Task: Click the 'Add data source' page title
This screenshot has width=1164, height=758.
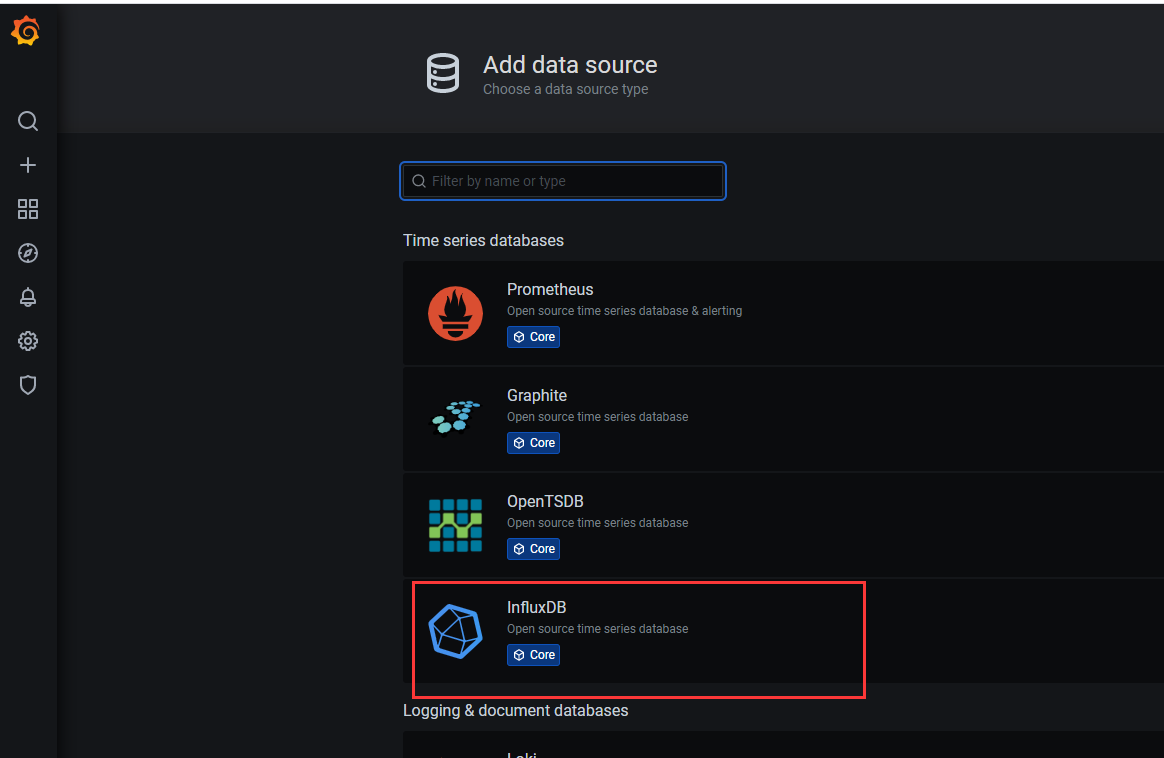Action: 570,65
